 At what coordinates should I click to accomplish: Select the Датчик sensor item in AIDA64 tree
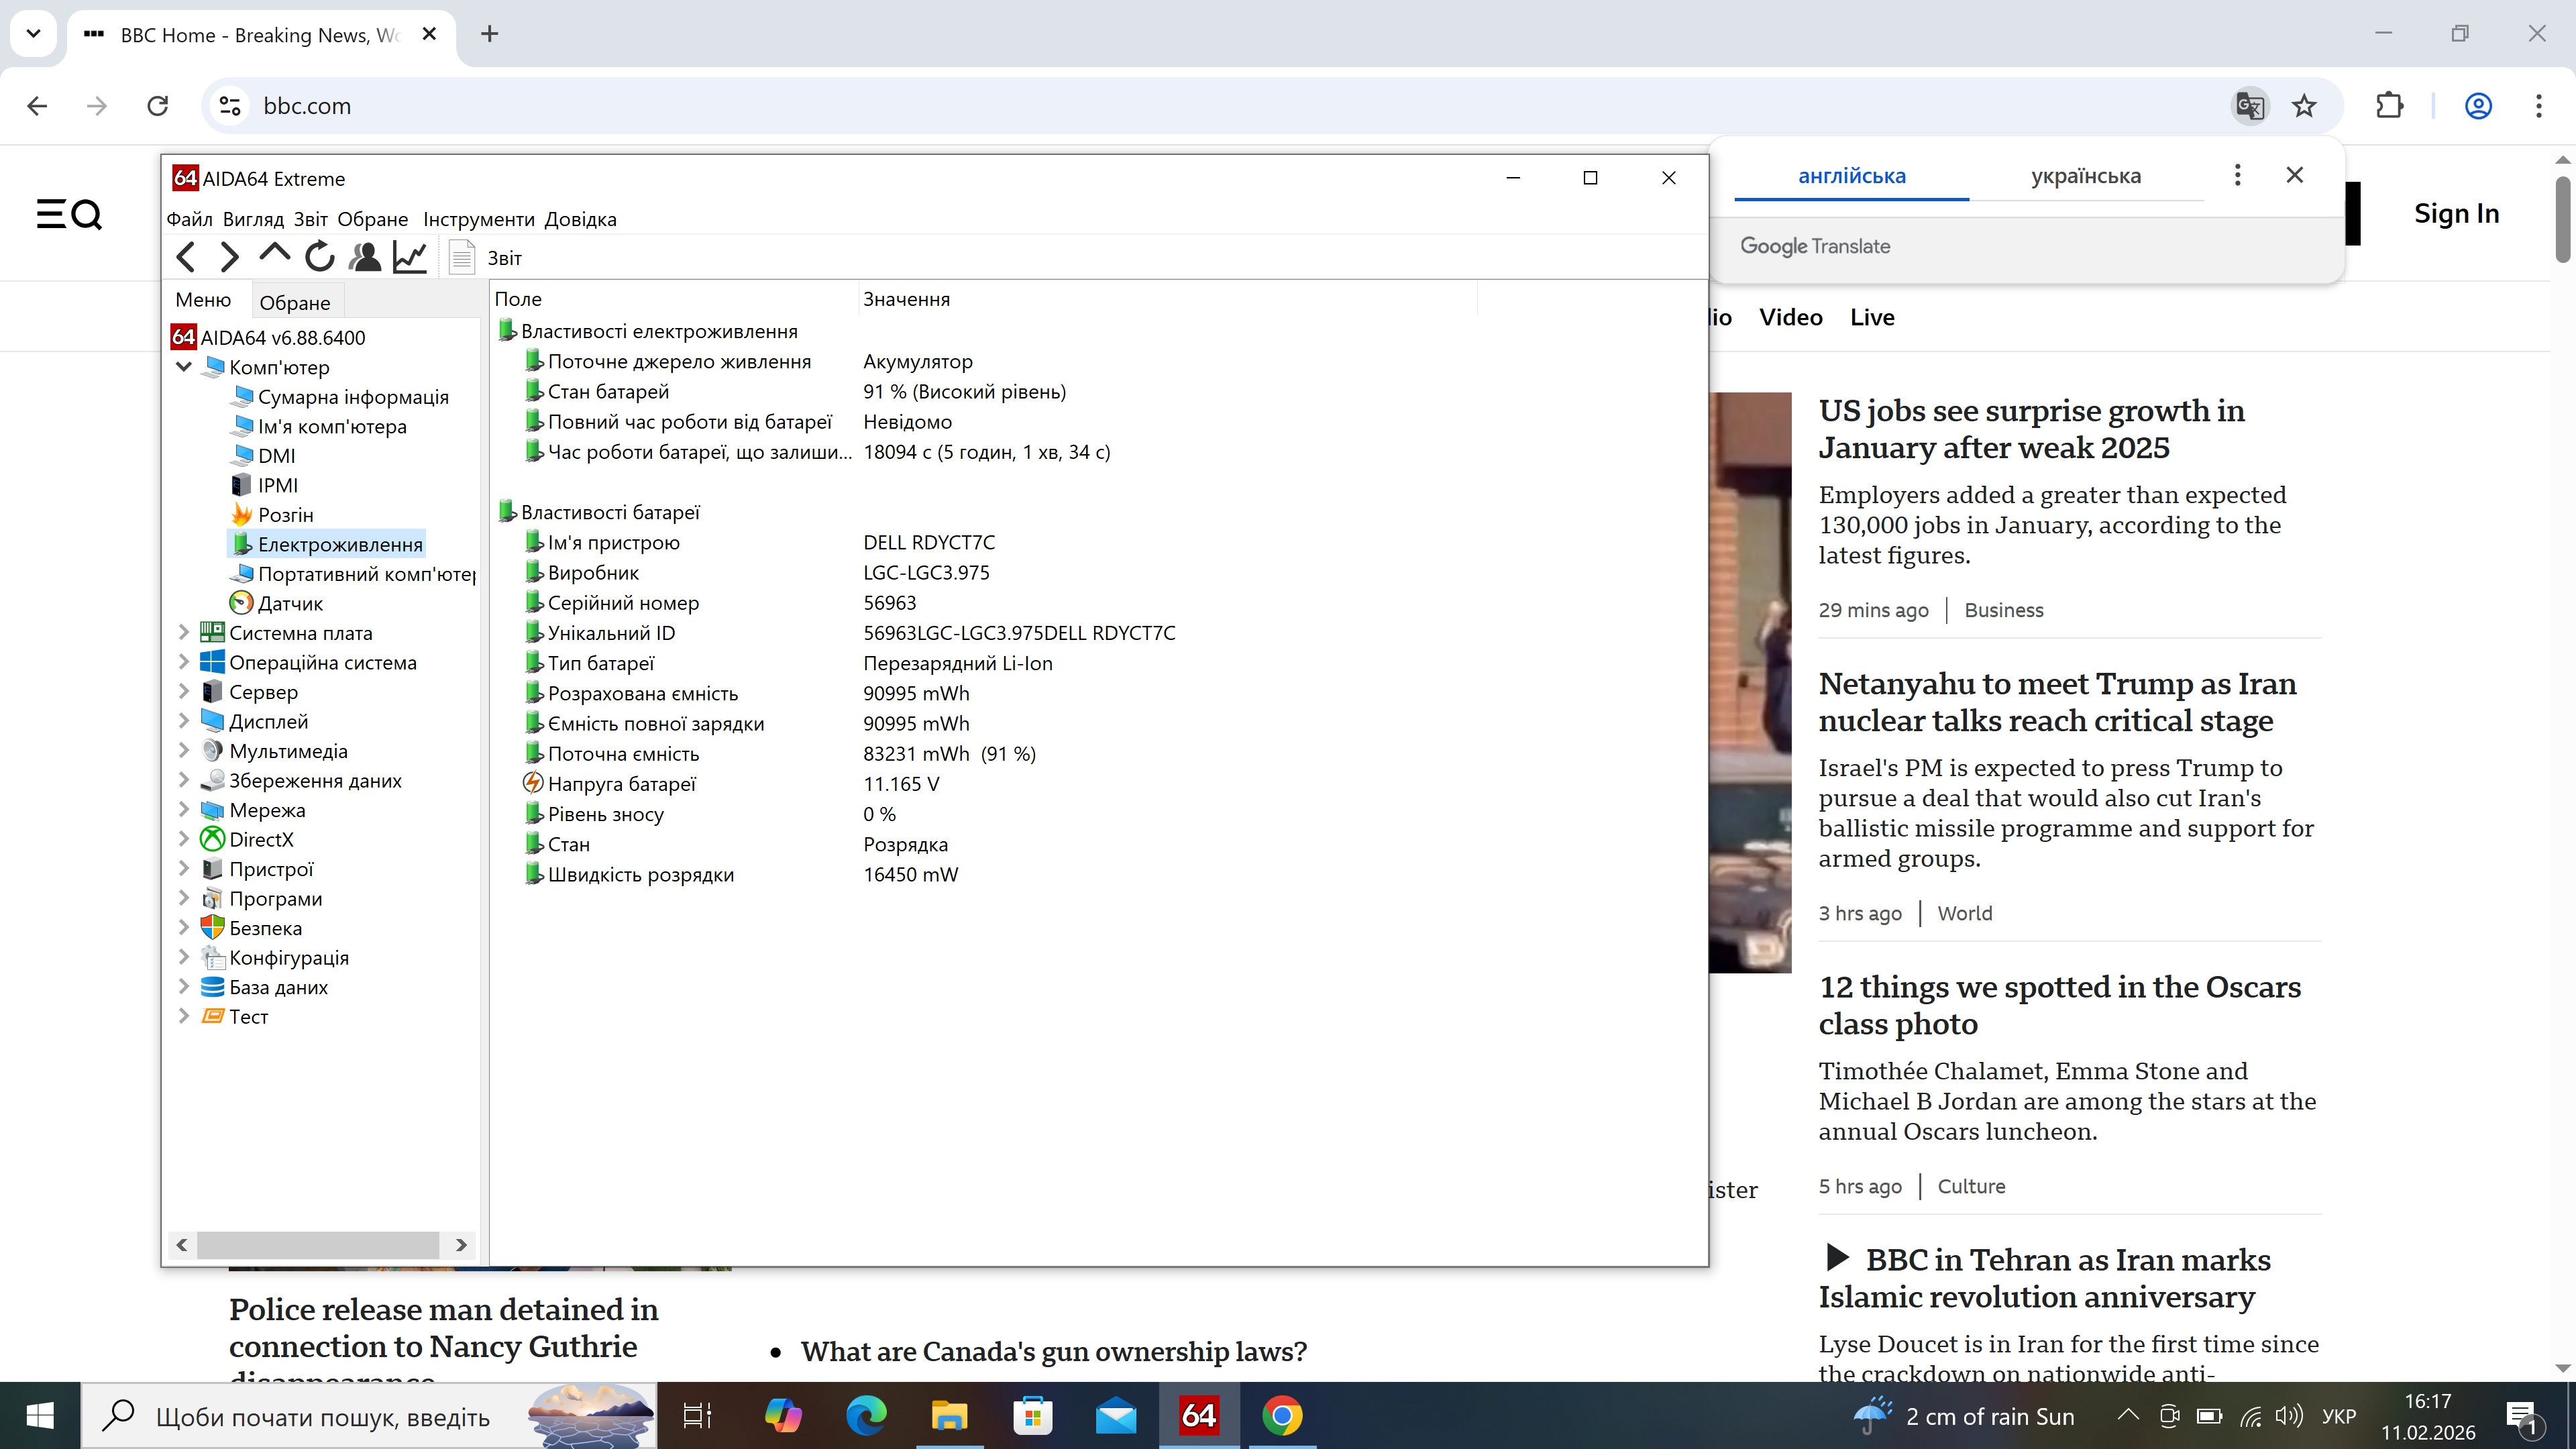pos(290,602)
